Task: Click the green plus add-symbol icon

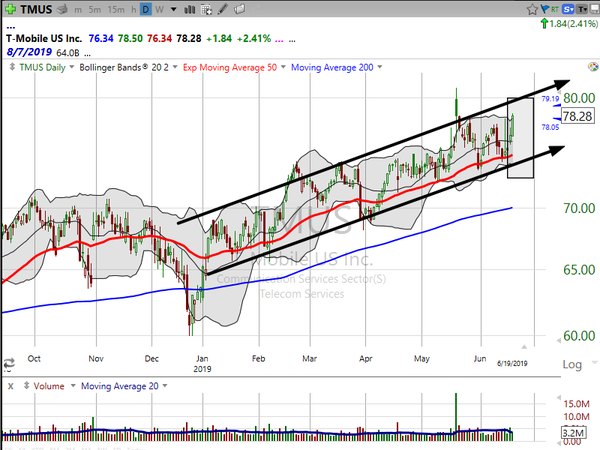Action: pos(10,9)
